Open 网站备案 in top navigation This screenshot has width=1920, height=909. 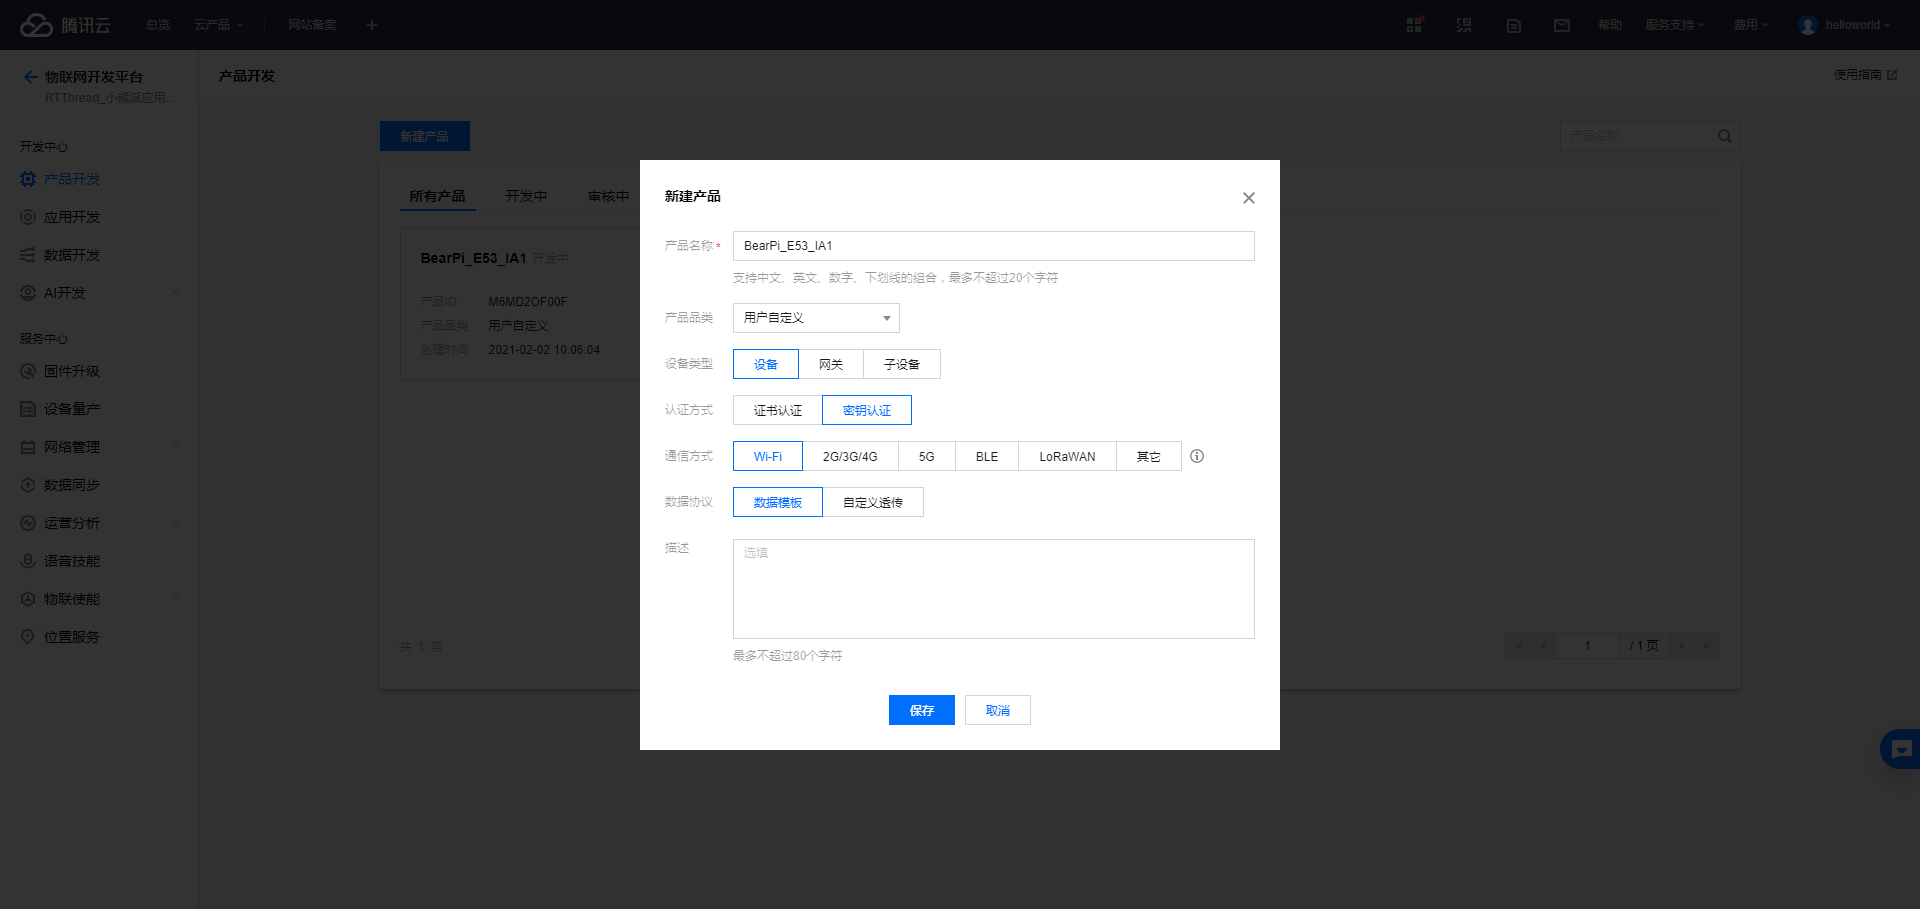(312, 25)
